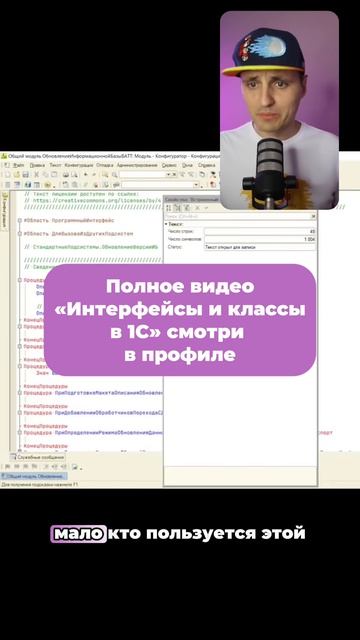Select the Статус value field
The width and height of the screenshot is (360, 640).
pyautogui.click(x=260, y=247)
